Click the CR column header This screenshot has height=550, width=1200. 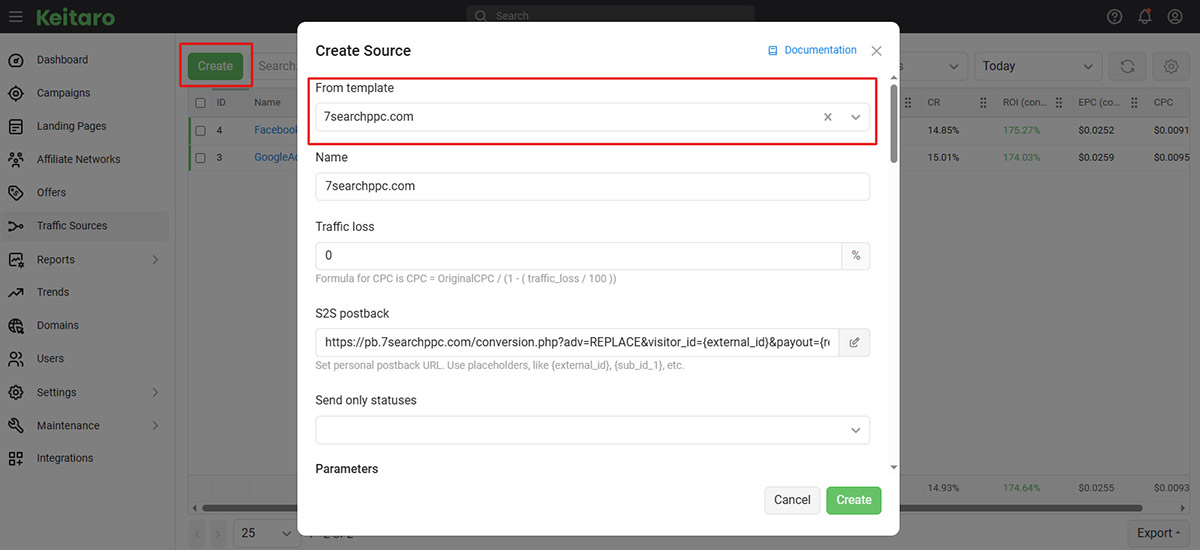point(934,103)
